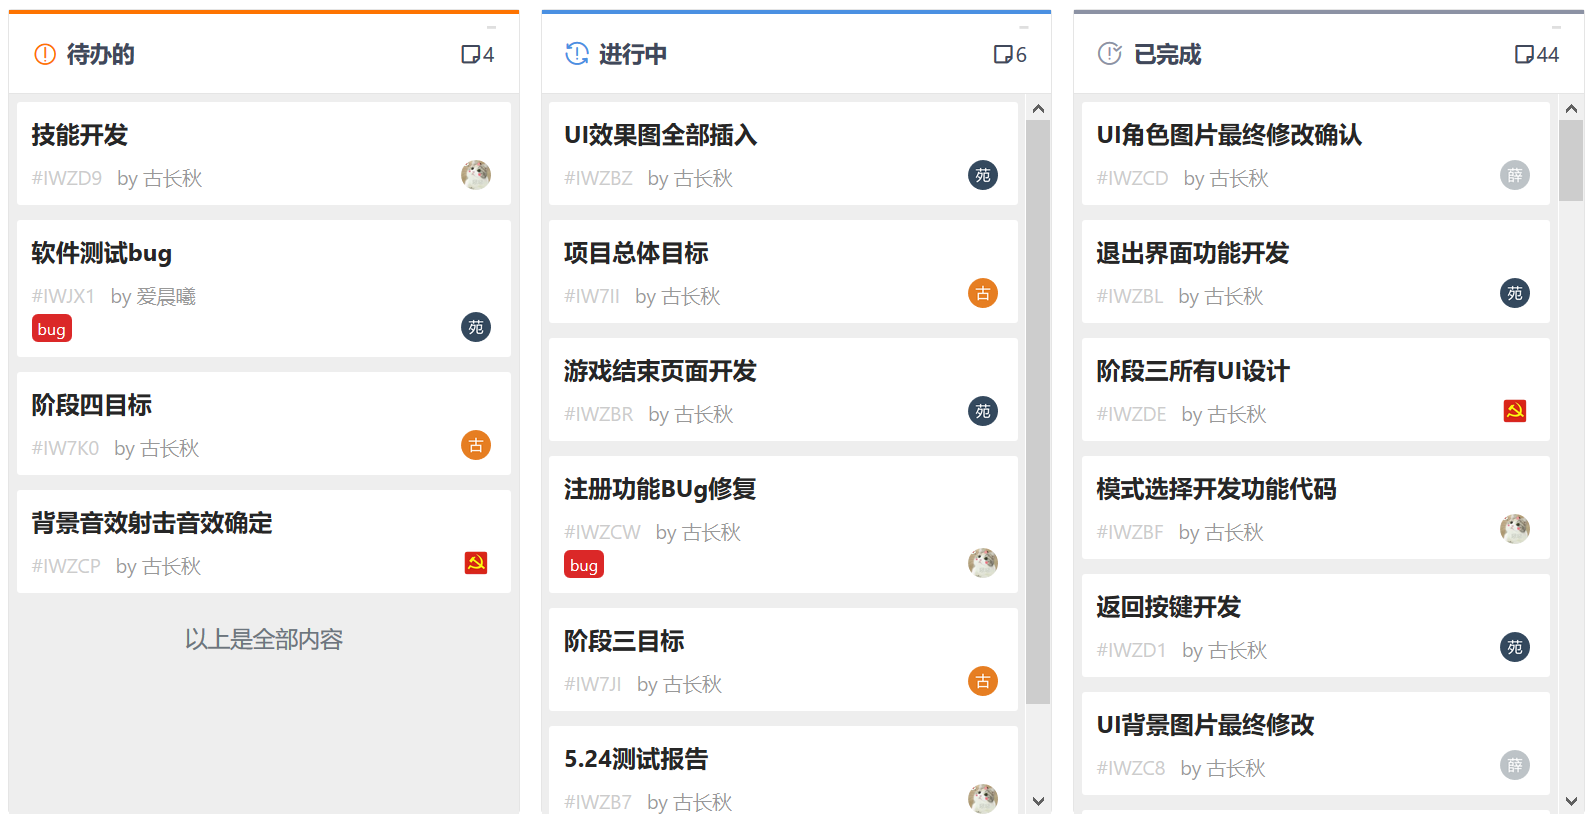Open the 返回按键开发 issue

coord(1169,607)
